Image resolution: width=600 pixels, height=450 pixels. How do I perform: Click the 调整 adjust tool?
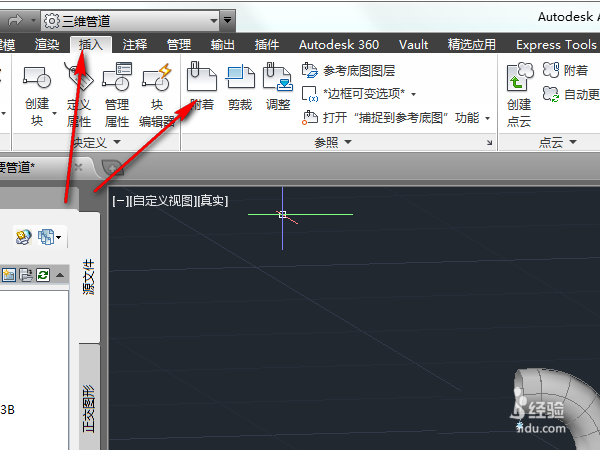[278, 87]
